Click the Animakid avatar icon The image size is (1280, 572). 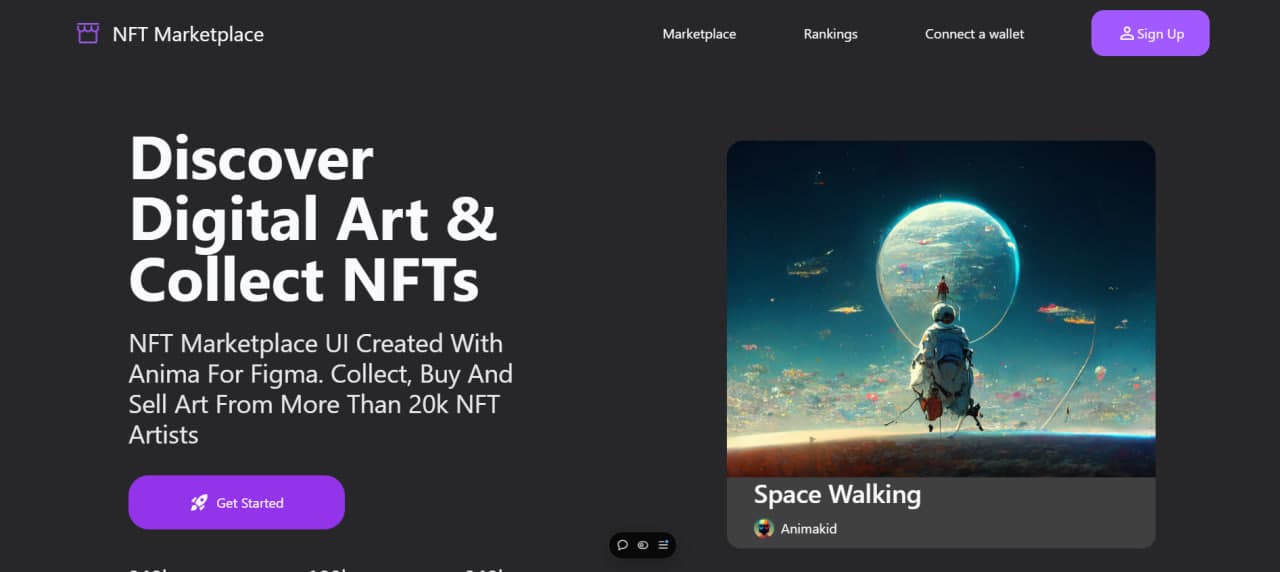(x=764, y=529)
